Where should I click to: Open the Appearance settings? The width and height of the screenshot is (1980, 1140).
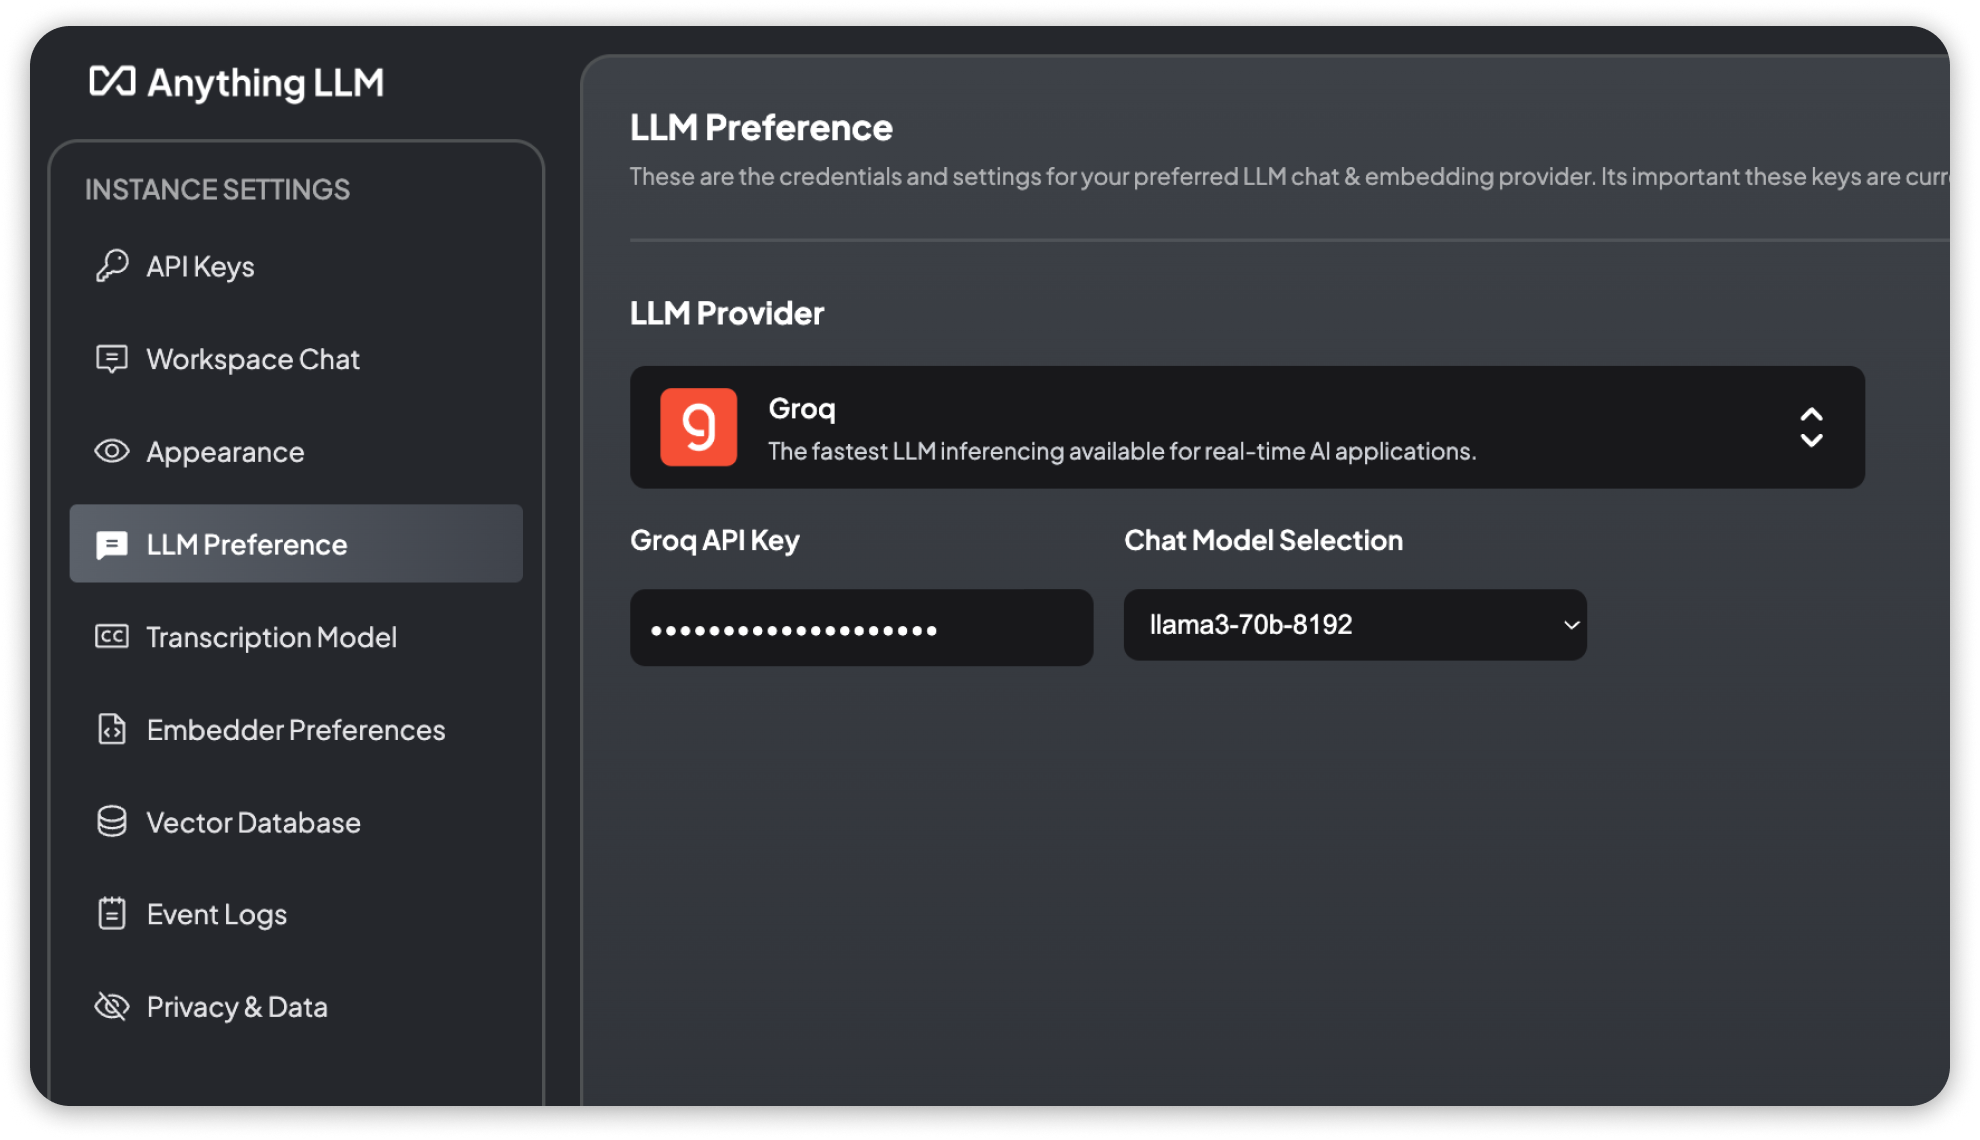pos(296,451)
